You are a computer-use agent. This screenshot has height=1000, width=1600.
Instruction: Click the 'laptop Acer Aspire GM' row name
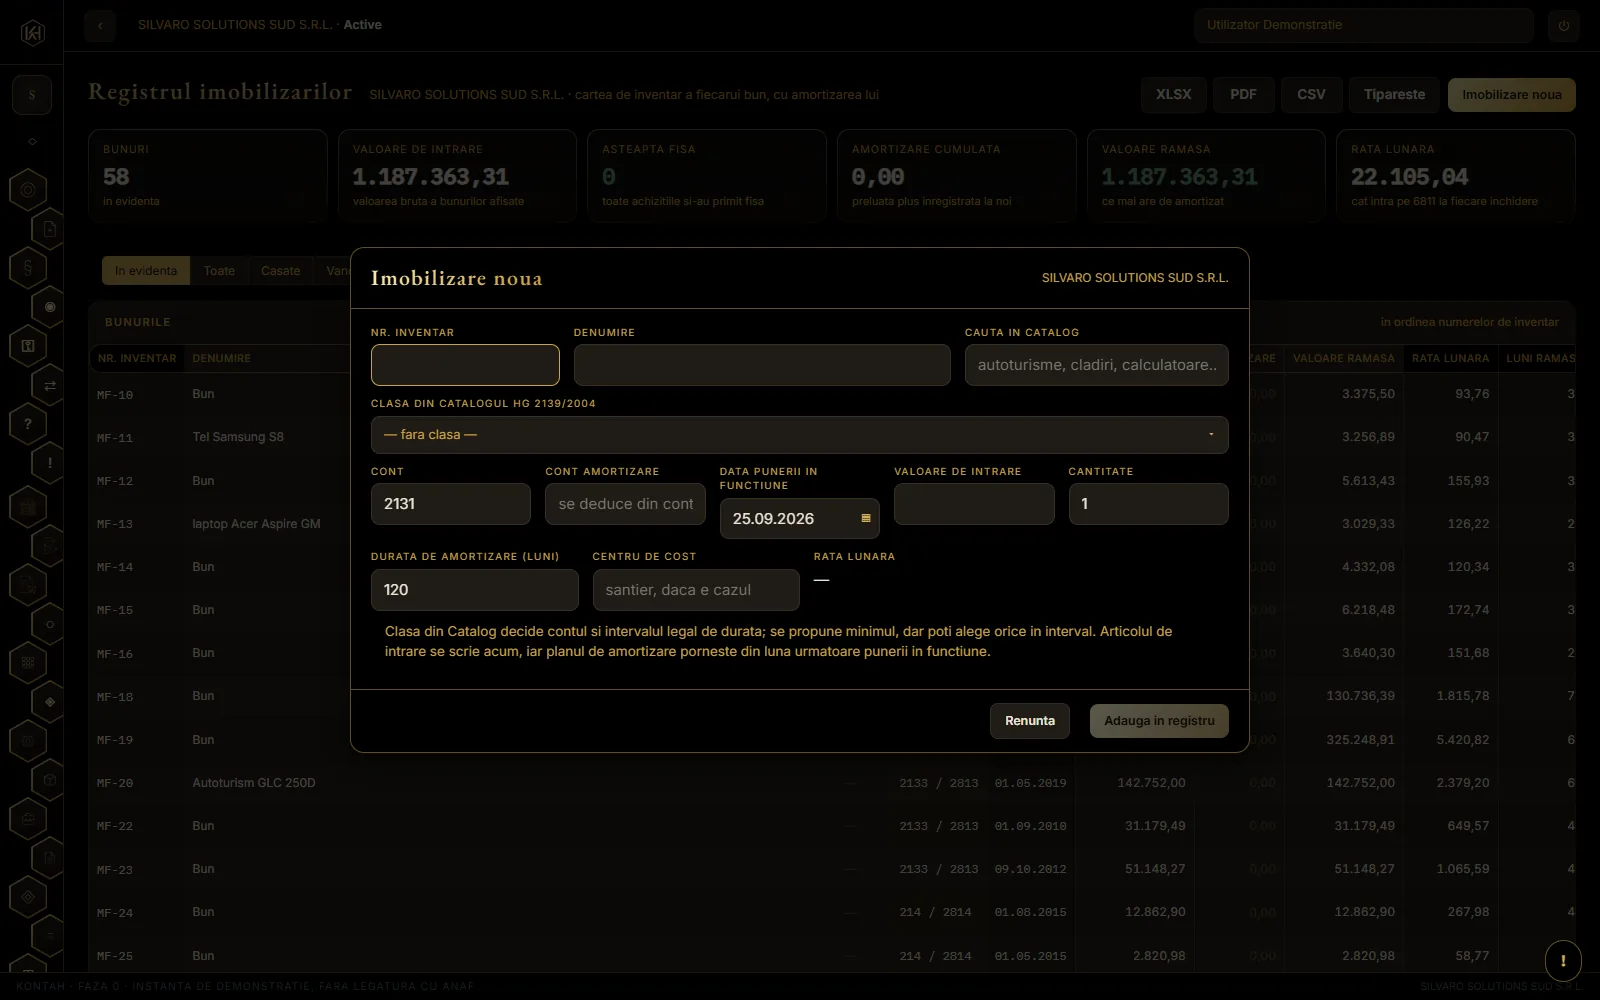[256, 524]
